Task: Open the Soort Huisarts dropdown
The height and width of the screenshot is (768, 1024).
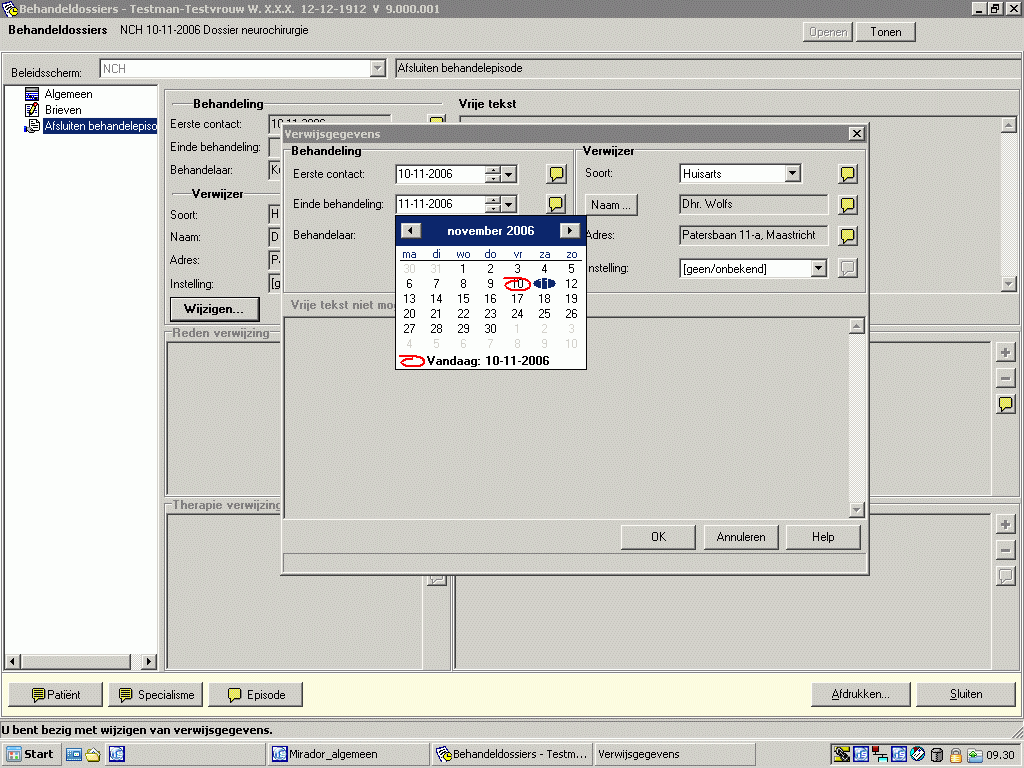Action: coord(792,174)
